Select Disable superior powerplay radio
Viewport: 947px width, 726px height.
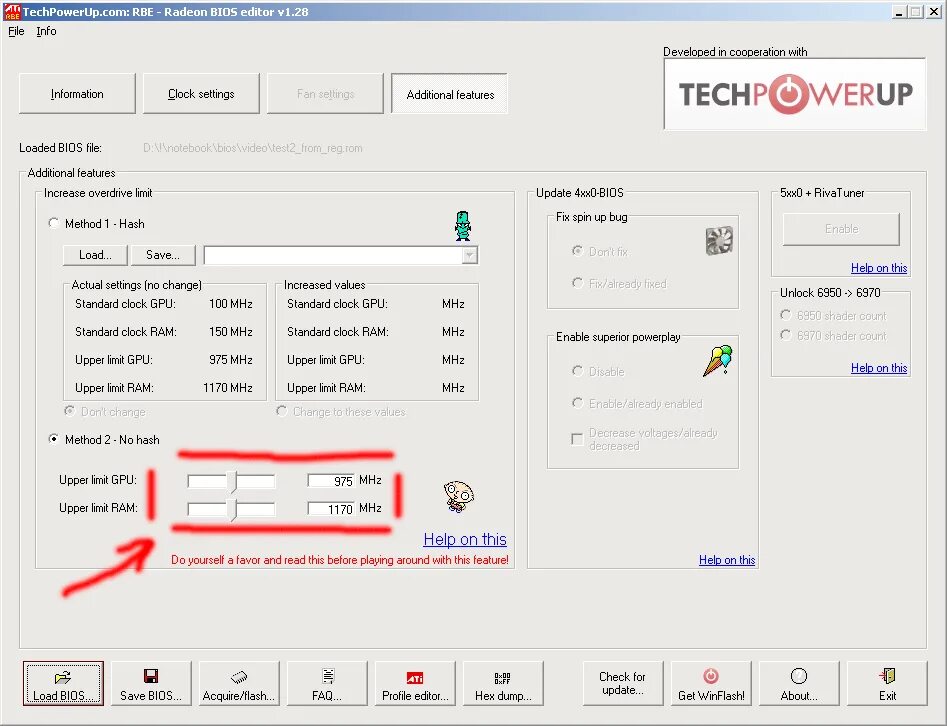click(578, 371)
